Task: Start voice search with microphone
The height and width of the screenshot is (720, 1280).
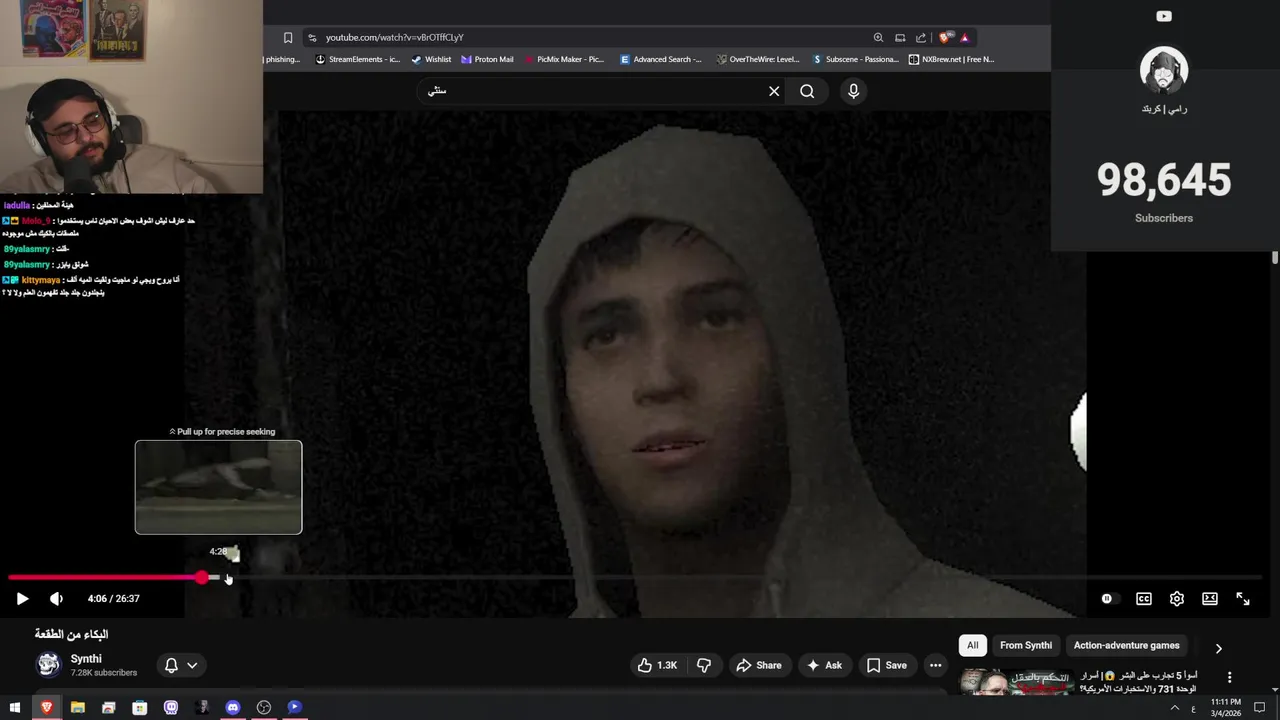Action: pyautogui.click(x=853, y=91)
